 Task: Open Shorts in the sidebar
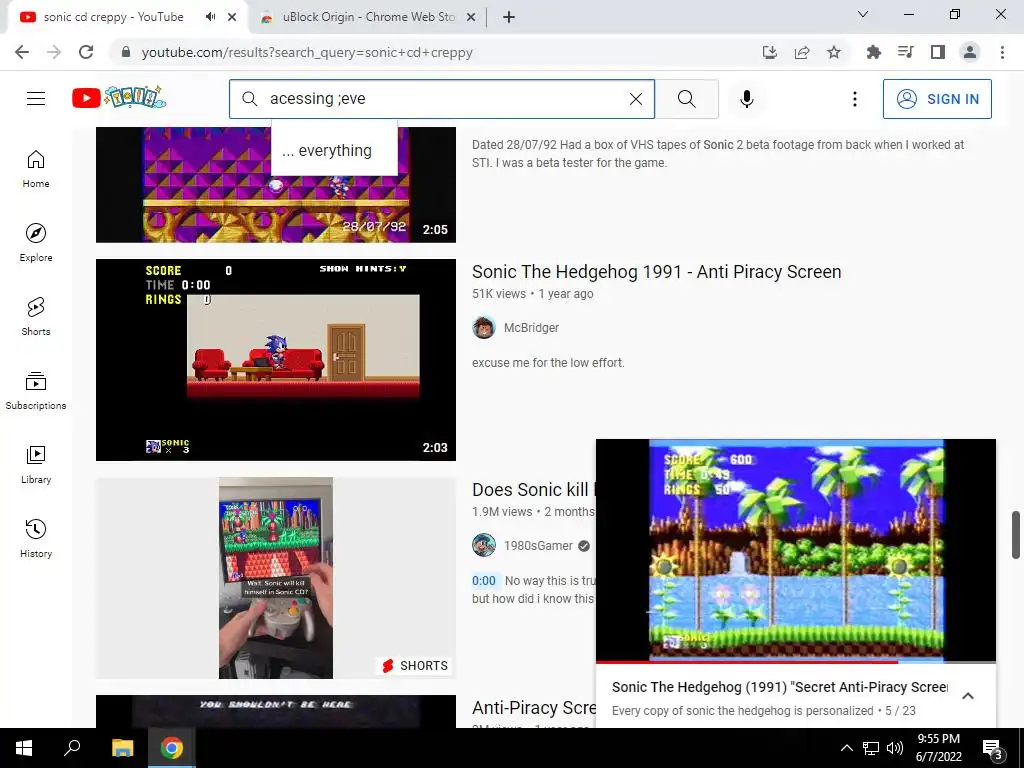click(x=36, y=317)
